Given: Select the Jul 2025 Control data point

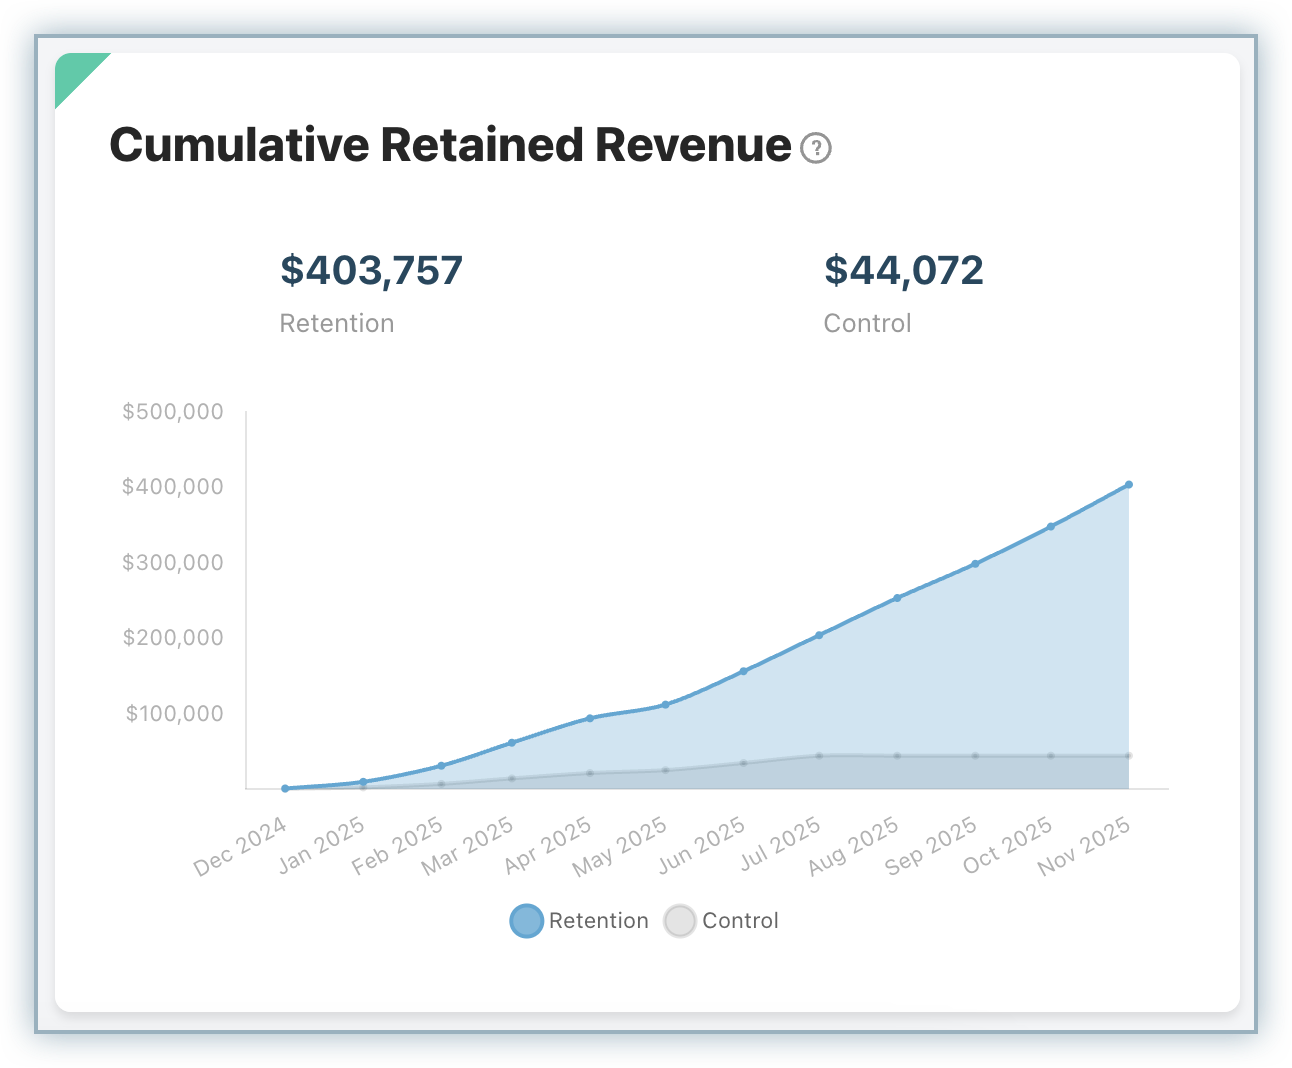Looking at the screenshot, I should point(819,756).
